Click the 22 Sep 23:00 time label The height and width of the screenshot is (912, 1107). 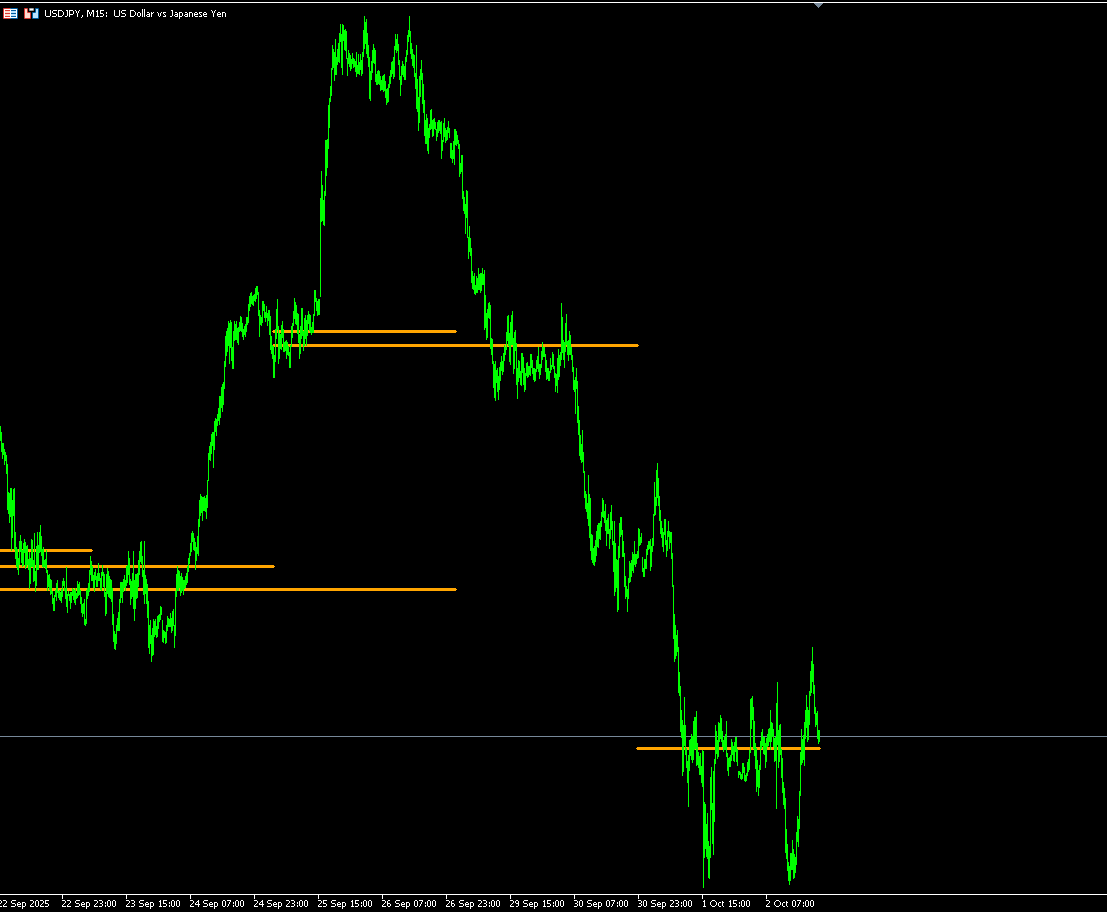(x=89, y=904)
